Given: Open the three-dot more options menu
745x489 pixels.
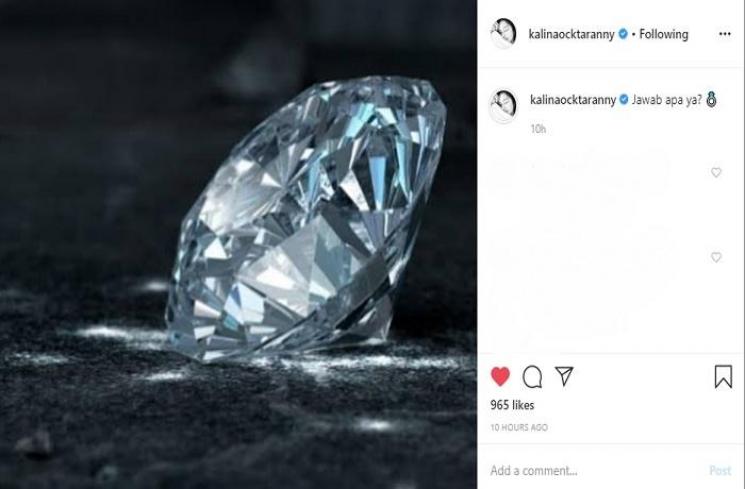Looking at the screenshot, I should 725,34.
